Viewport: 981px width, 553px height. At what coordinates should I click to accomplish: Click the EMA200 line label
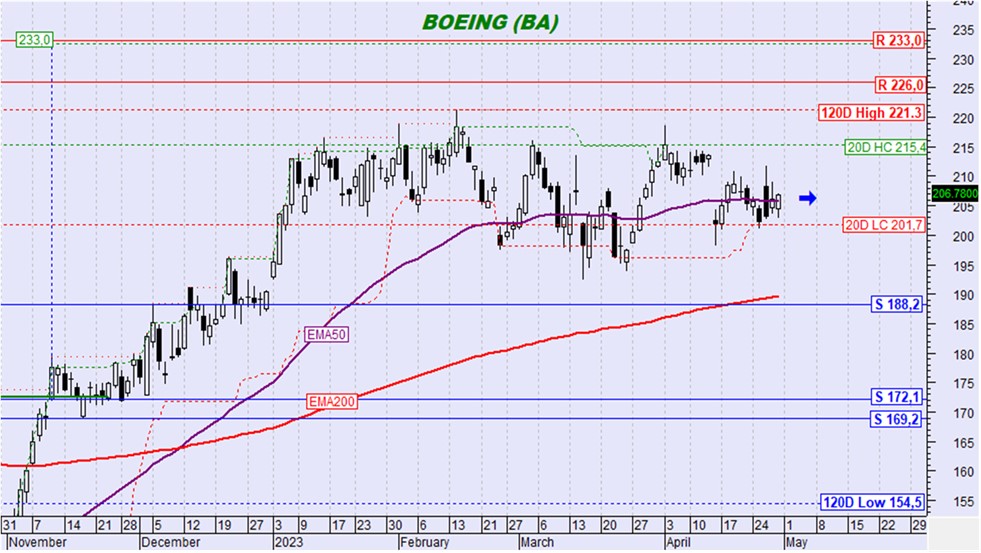point(332,402)
